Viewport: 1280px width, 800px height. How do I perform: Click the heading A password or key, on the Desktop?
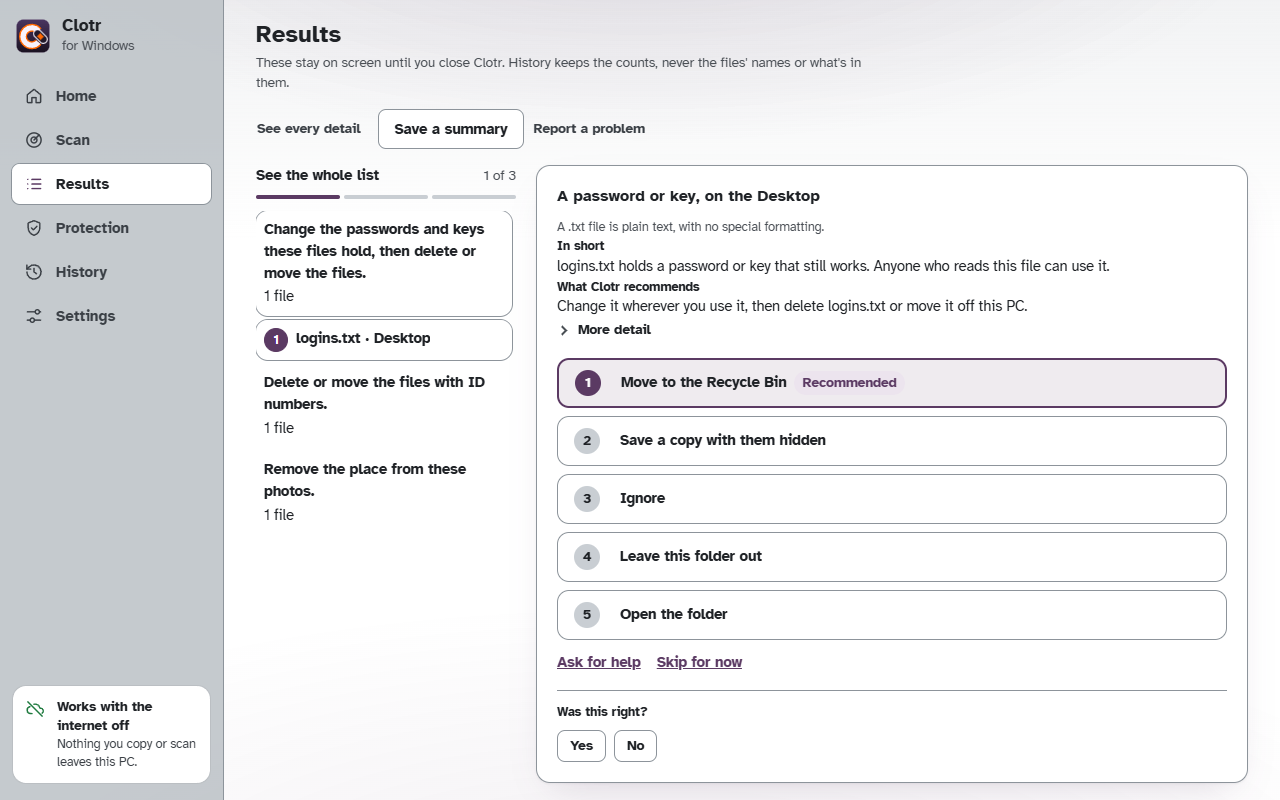pyautogui.click(x=688, y=196)
